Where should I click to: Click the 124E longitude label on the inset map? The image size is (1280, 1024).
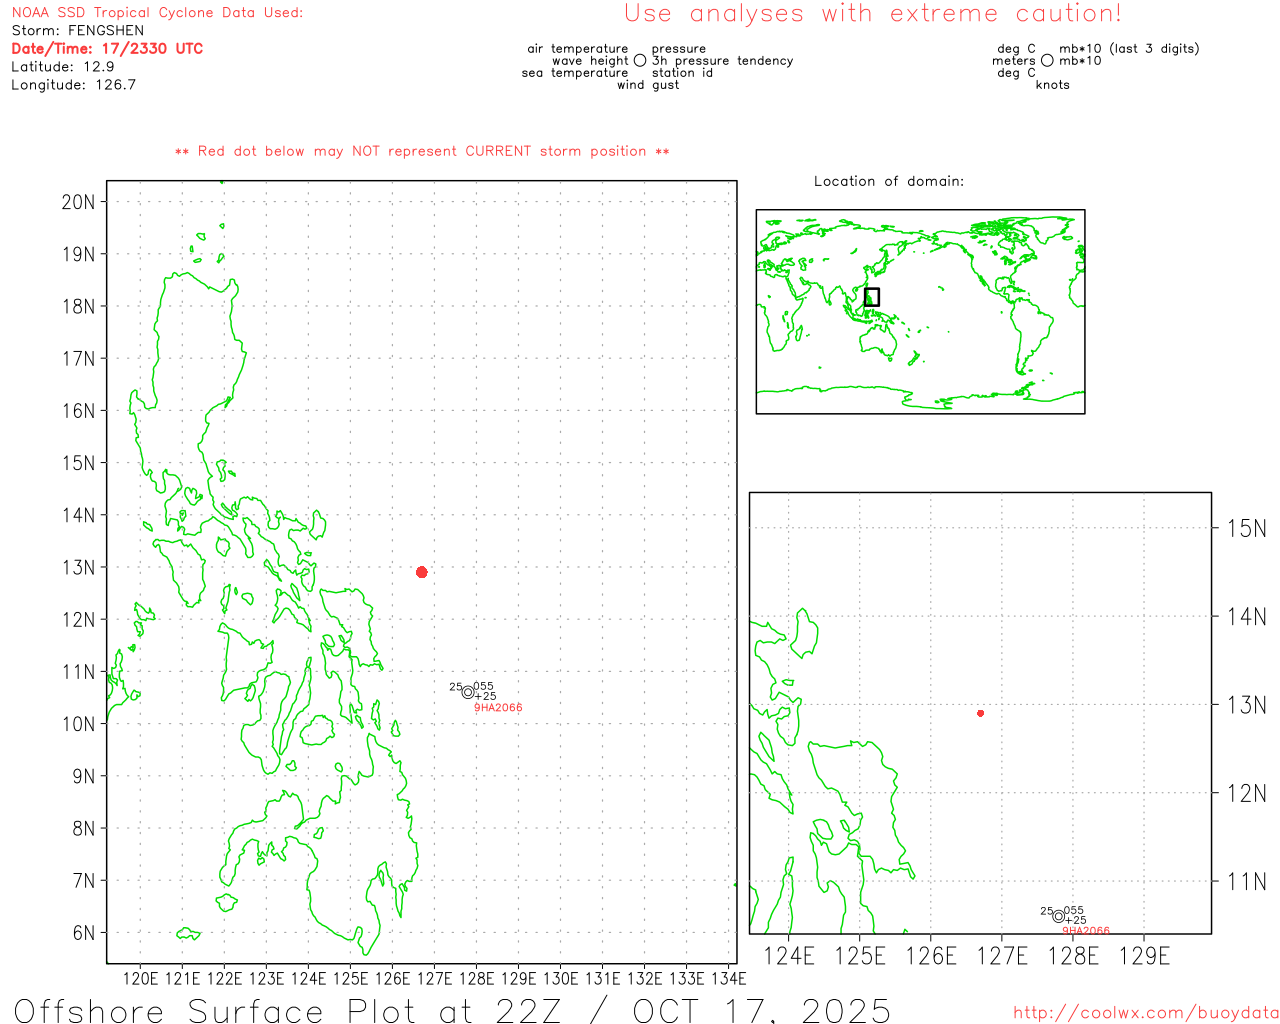pyautogui.click(x=789, y=957)
